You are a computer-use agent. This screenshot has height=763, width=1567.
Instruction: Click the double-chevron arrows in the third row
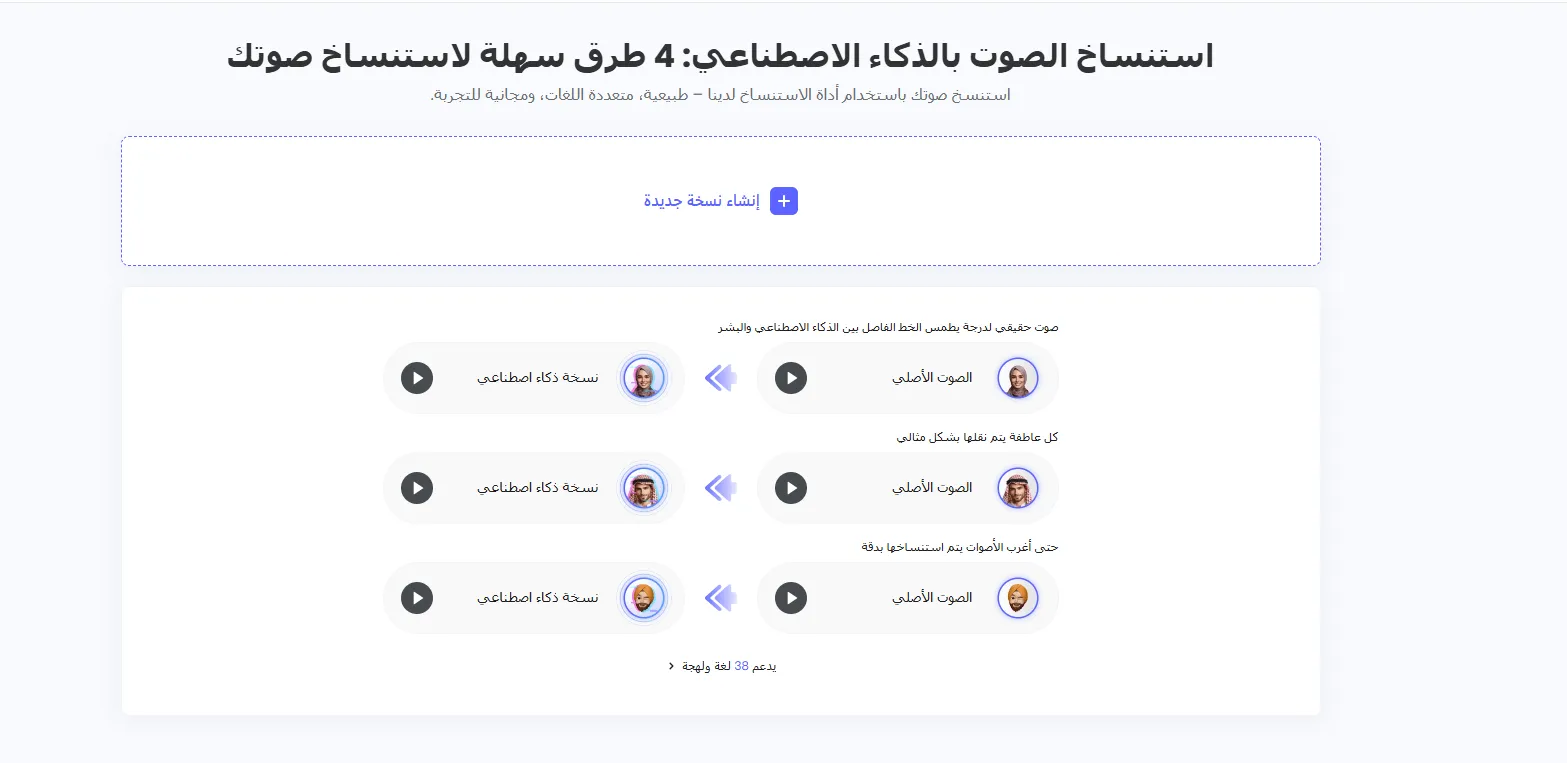(x=719, y=598)
